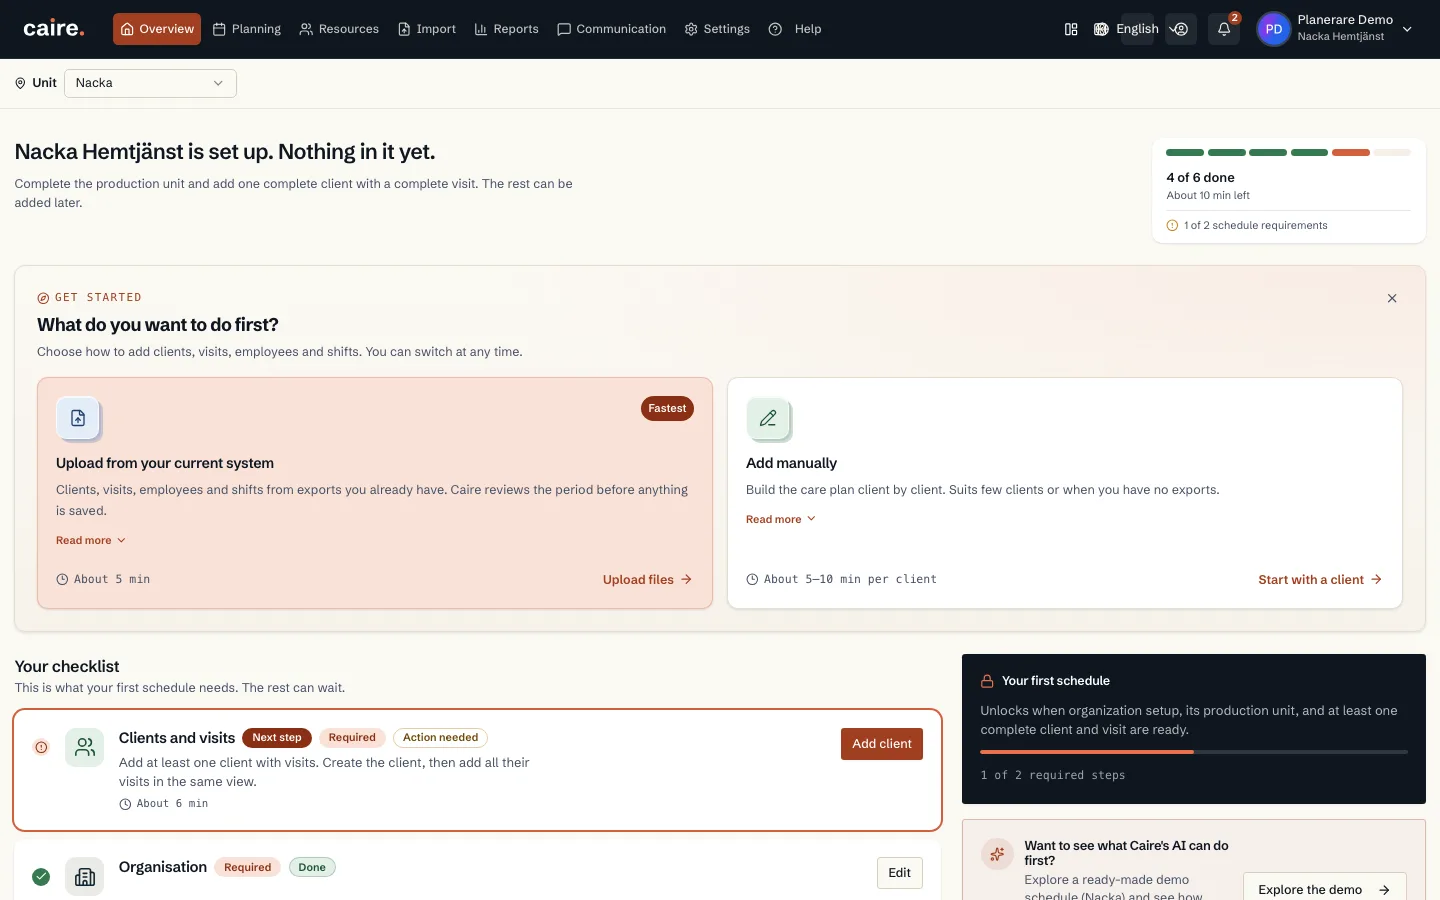Screen dimensions: 1440x900
Task: Open the Communication menu
Action: (x=612, y=29)
